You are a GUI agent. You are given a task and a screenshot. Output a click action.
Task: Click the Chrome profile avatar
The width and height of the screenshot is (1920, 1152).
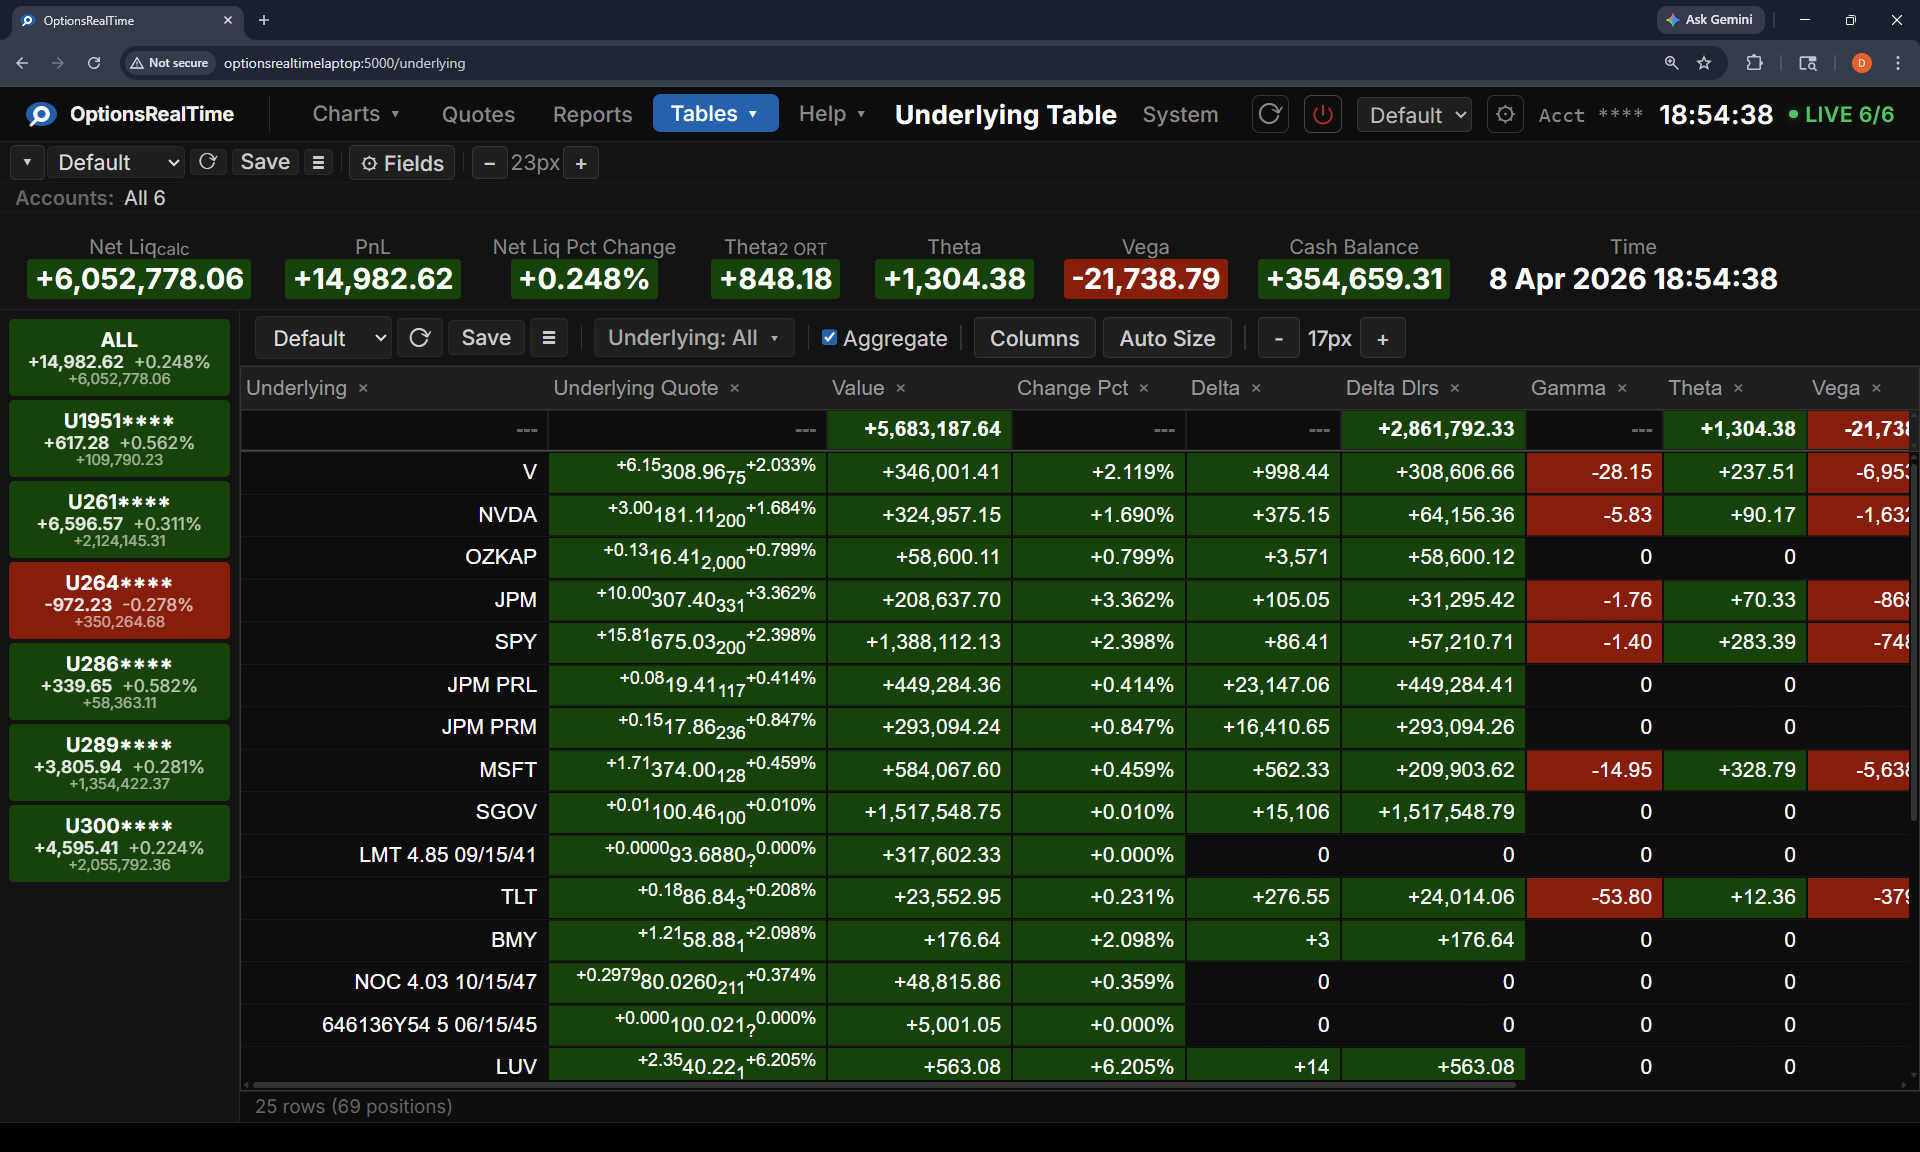1861,63
